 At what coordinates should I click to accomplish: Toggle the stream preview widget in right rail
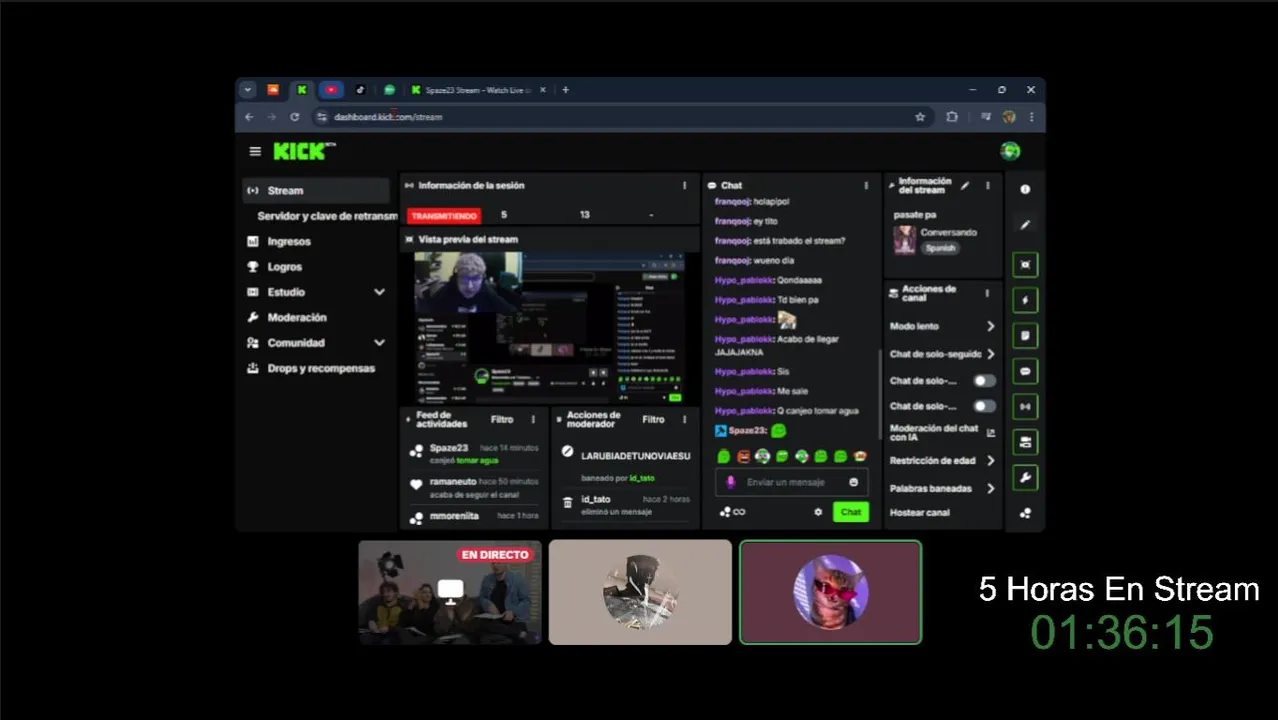1025,265
